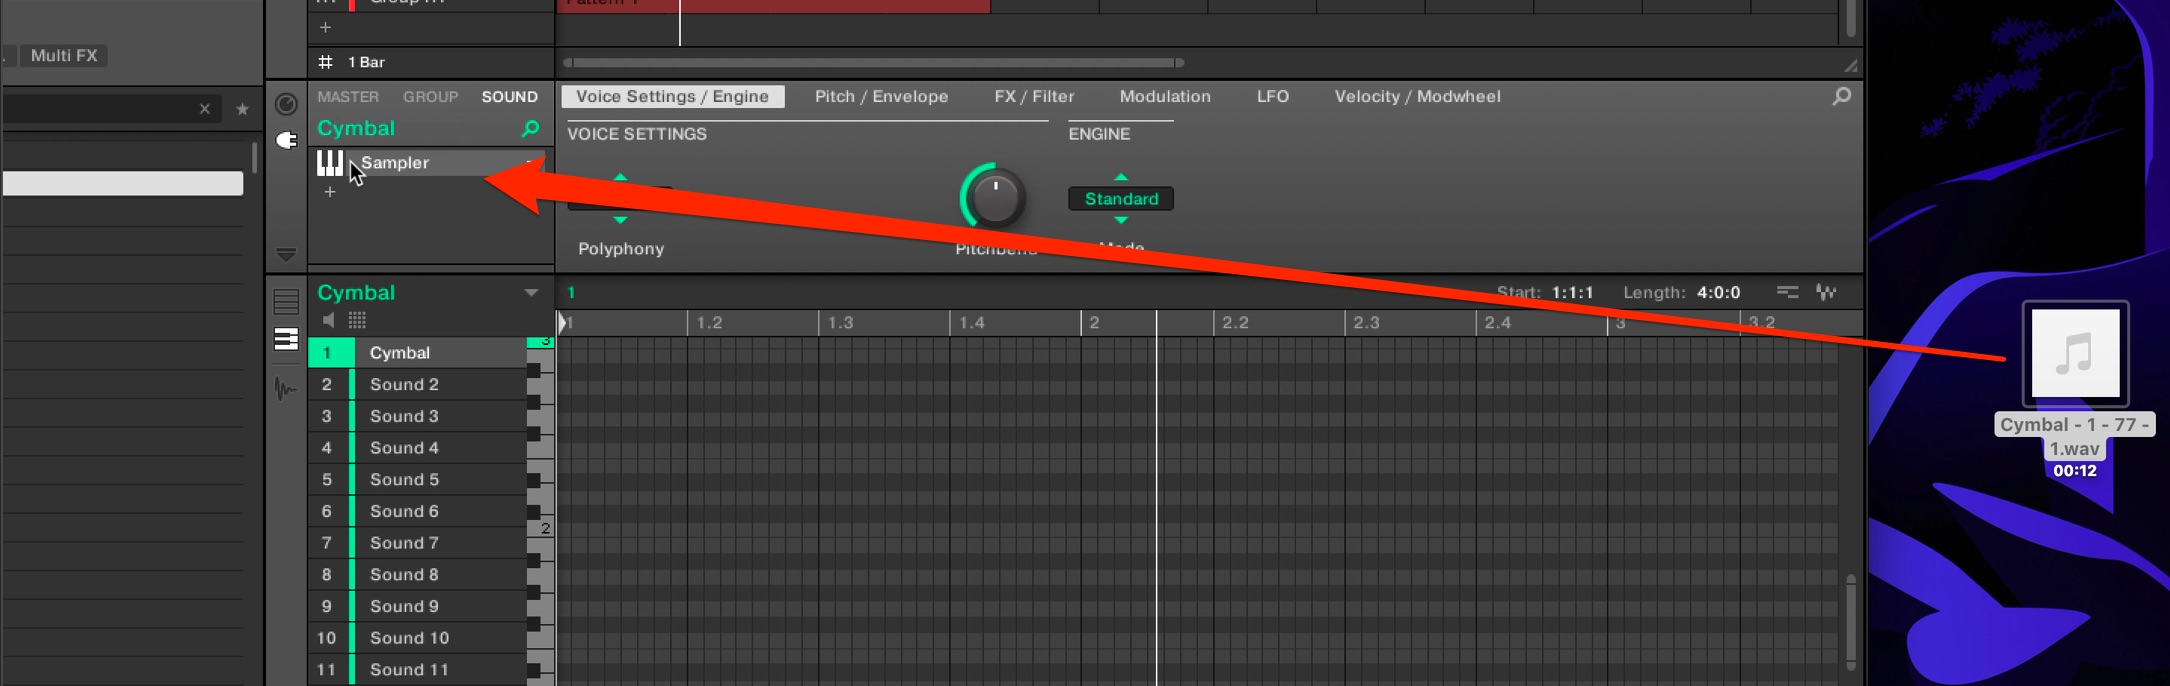Click the Multi FX button
The height and width of the screenshot is (686, 2170).
64,55
